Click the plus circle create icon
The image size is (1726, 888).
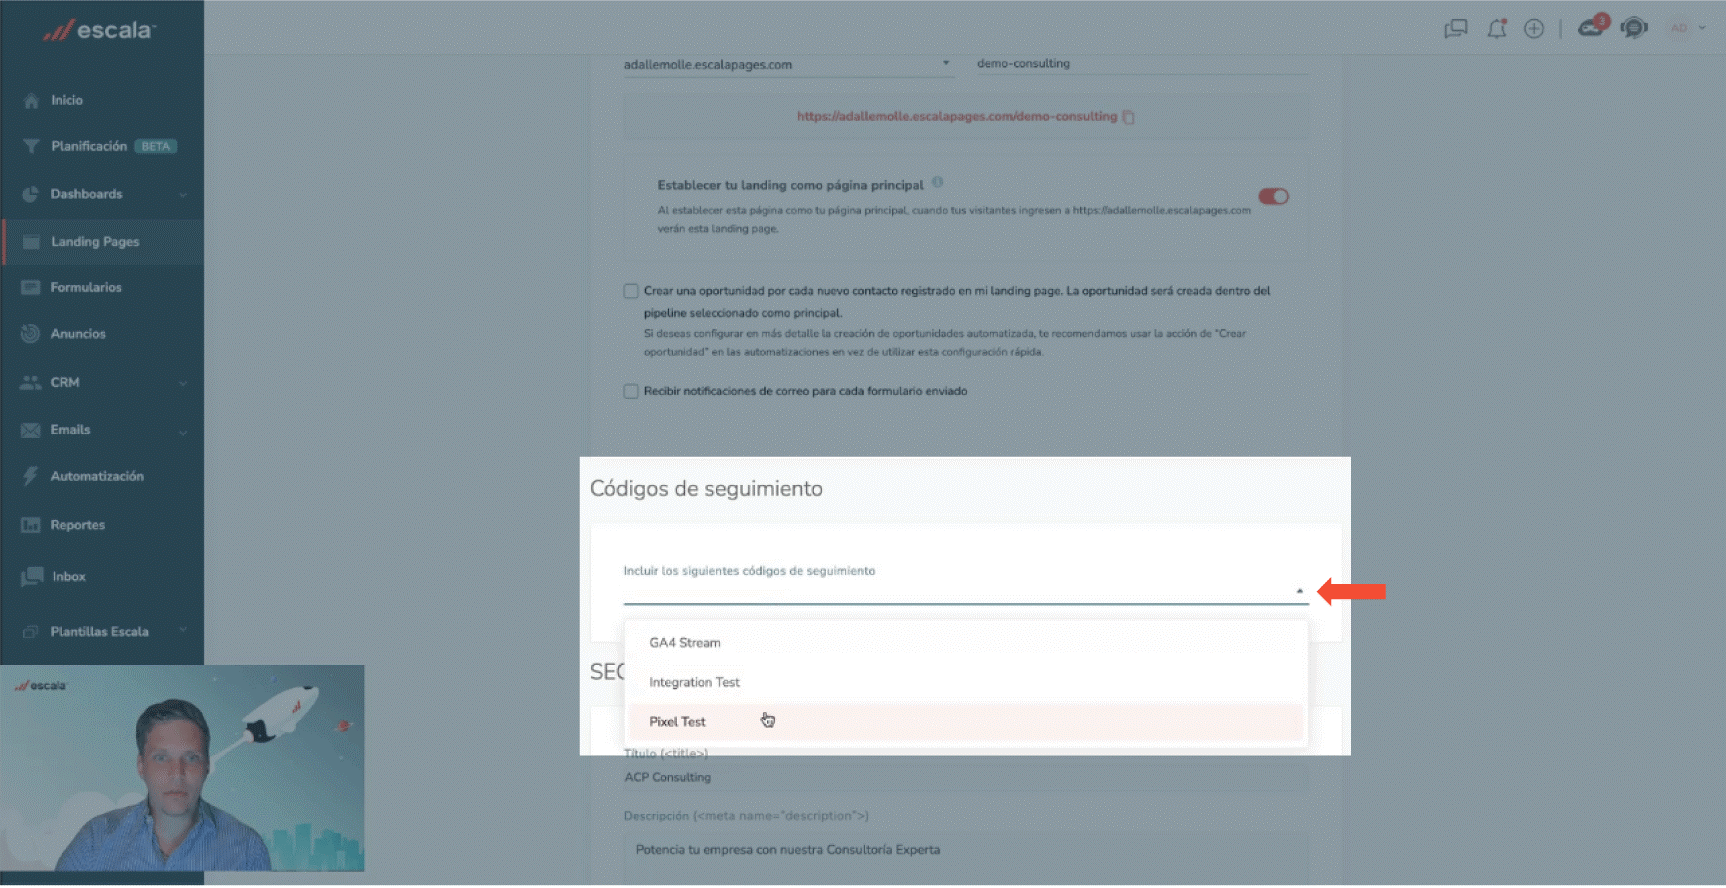1533,29
